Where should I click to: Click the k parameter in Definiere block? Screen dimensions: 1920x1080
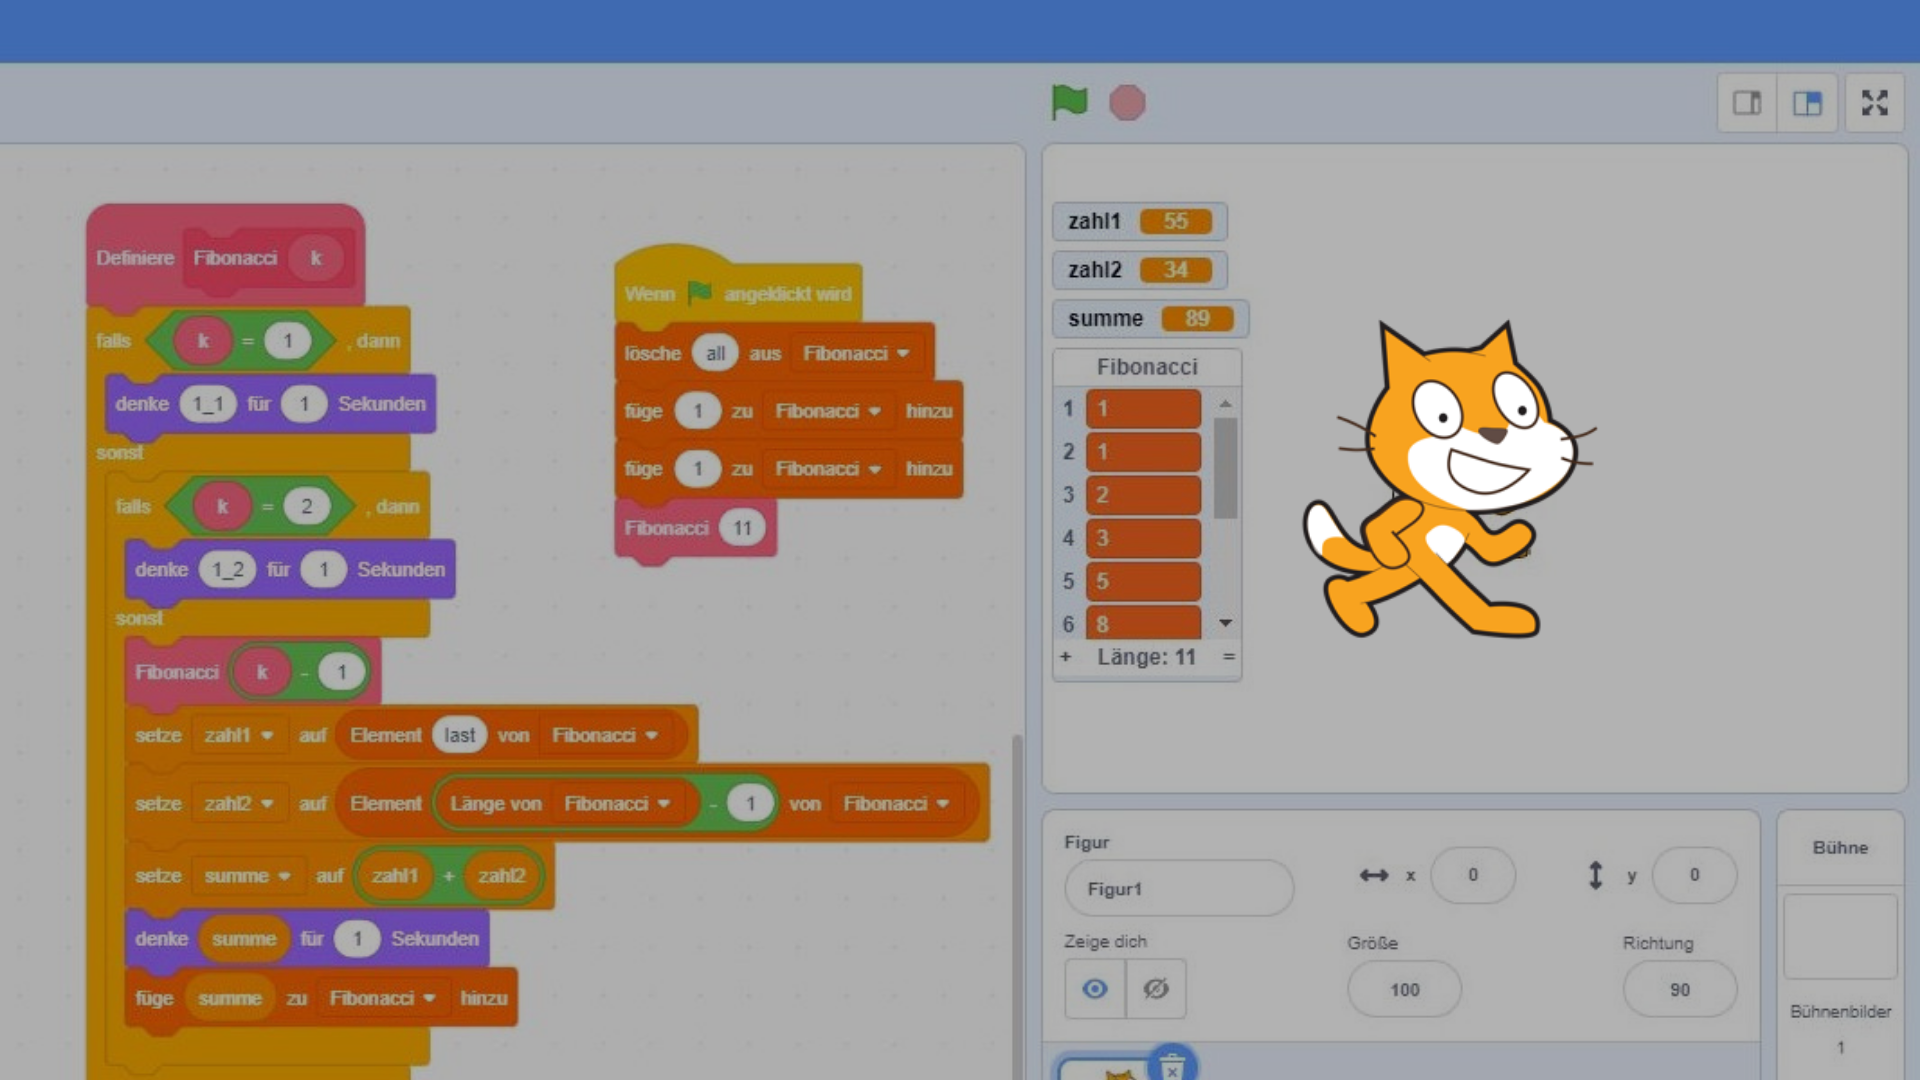click(316, 258)
